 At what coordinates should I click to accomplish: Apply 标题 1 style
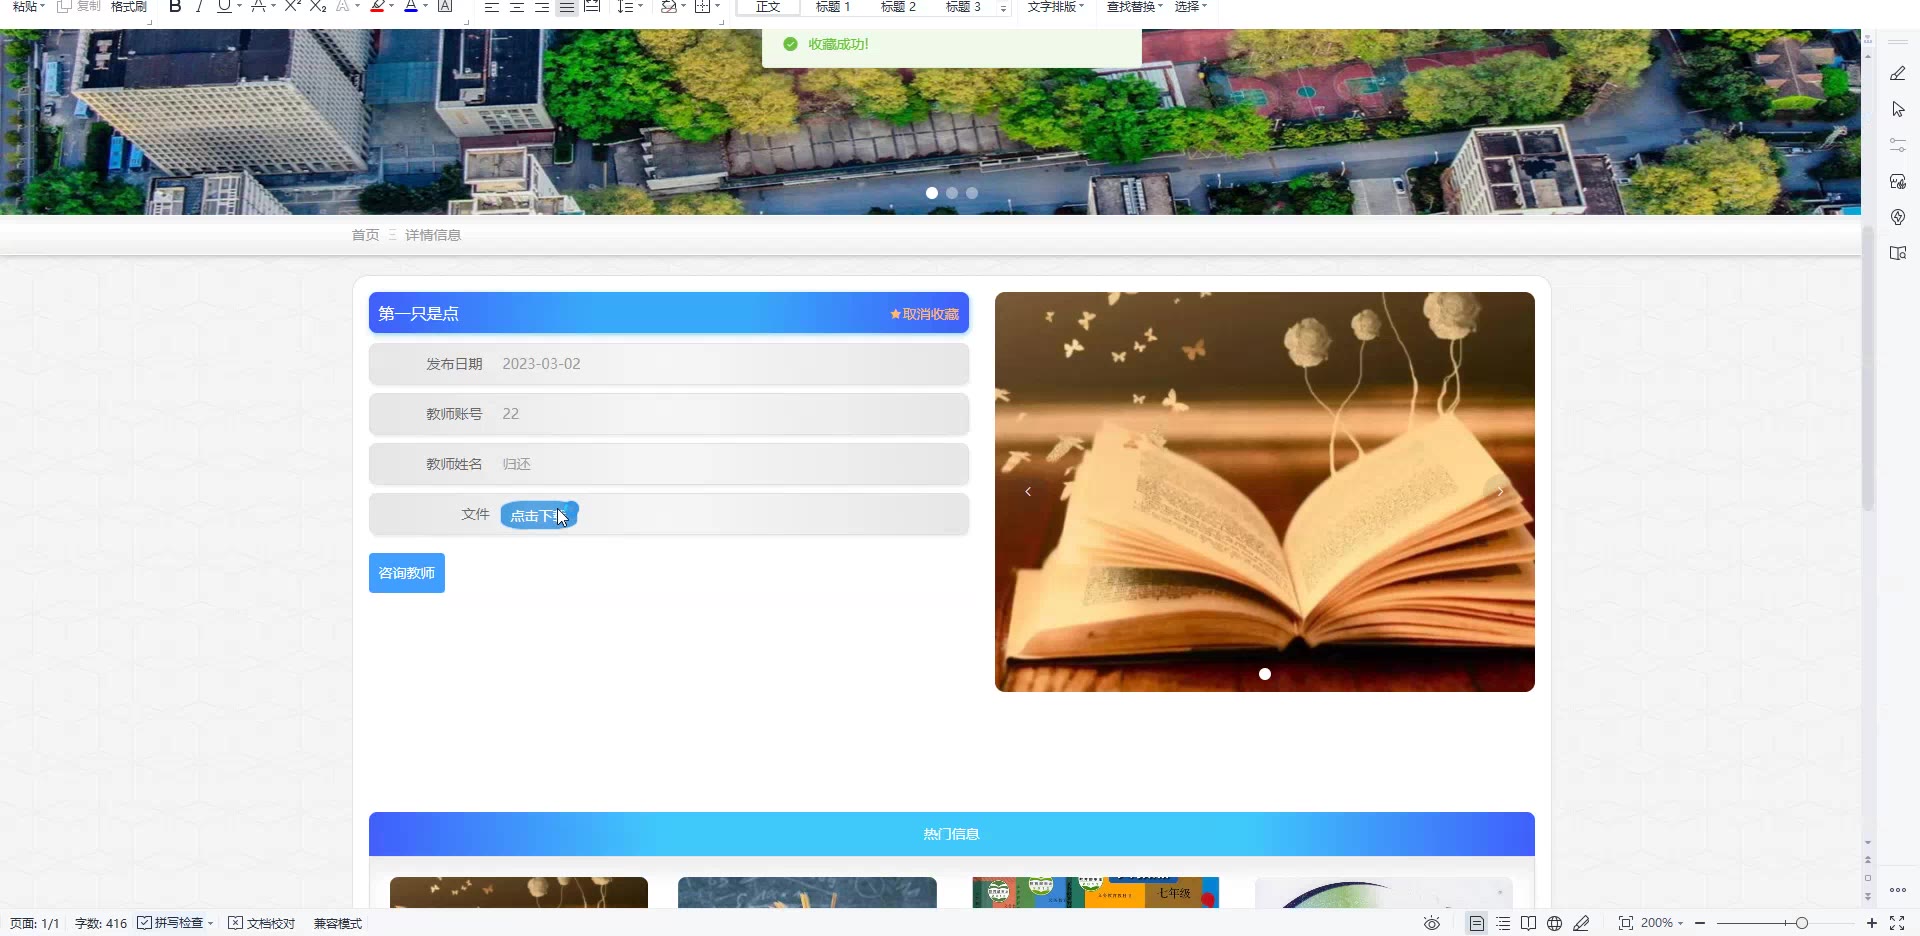coord(833,6)
